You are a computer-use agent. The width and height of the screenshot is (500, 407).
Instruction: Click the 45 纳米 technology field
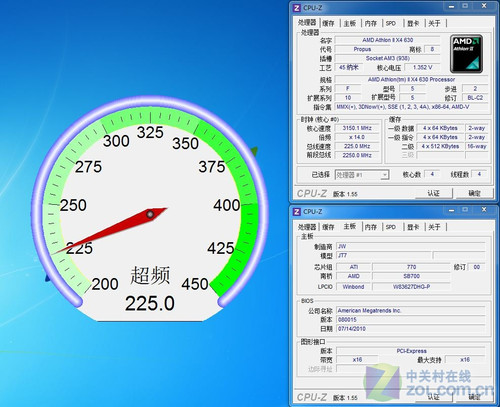coord(349,67)
